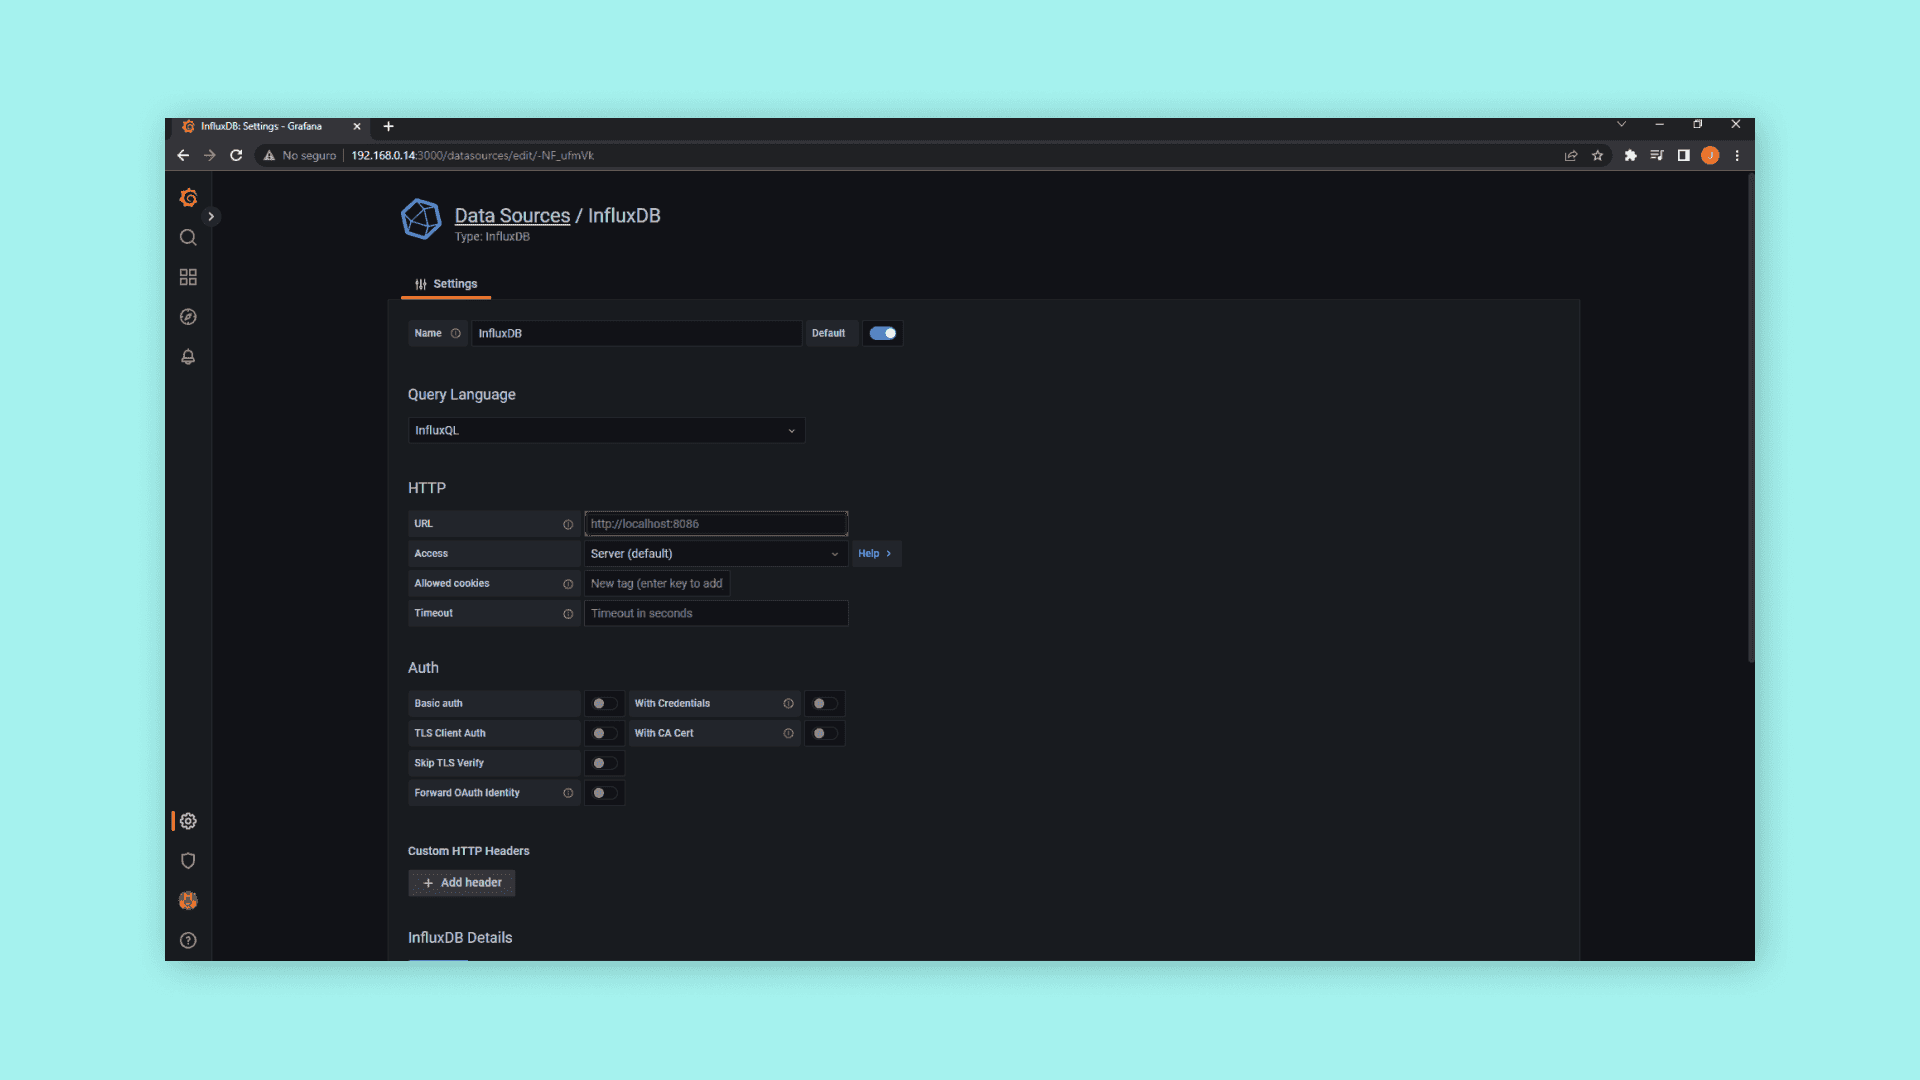Open the Access Server (default) dropdown
Image resolution: width=1920 pixels, height=1080 pixels.
click(x=715, y=554)
